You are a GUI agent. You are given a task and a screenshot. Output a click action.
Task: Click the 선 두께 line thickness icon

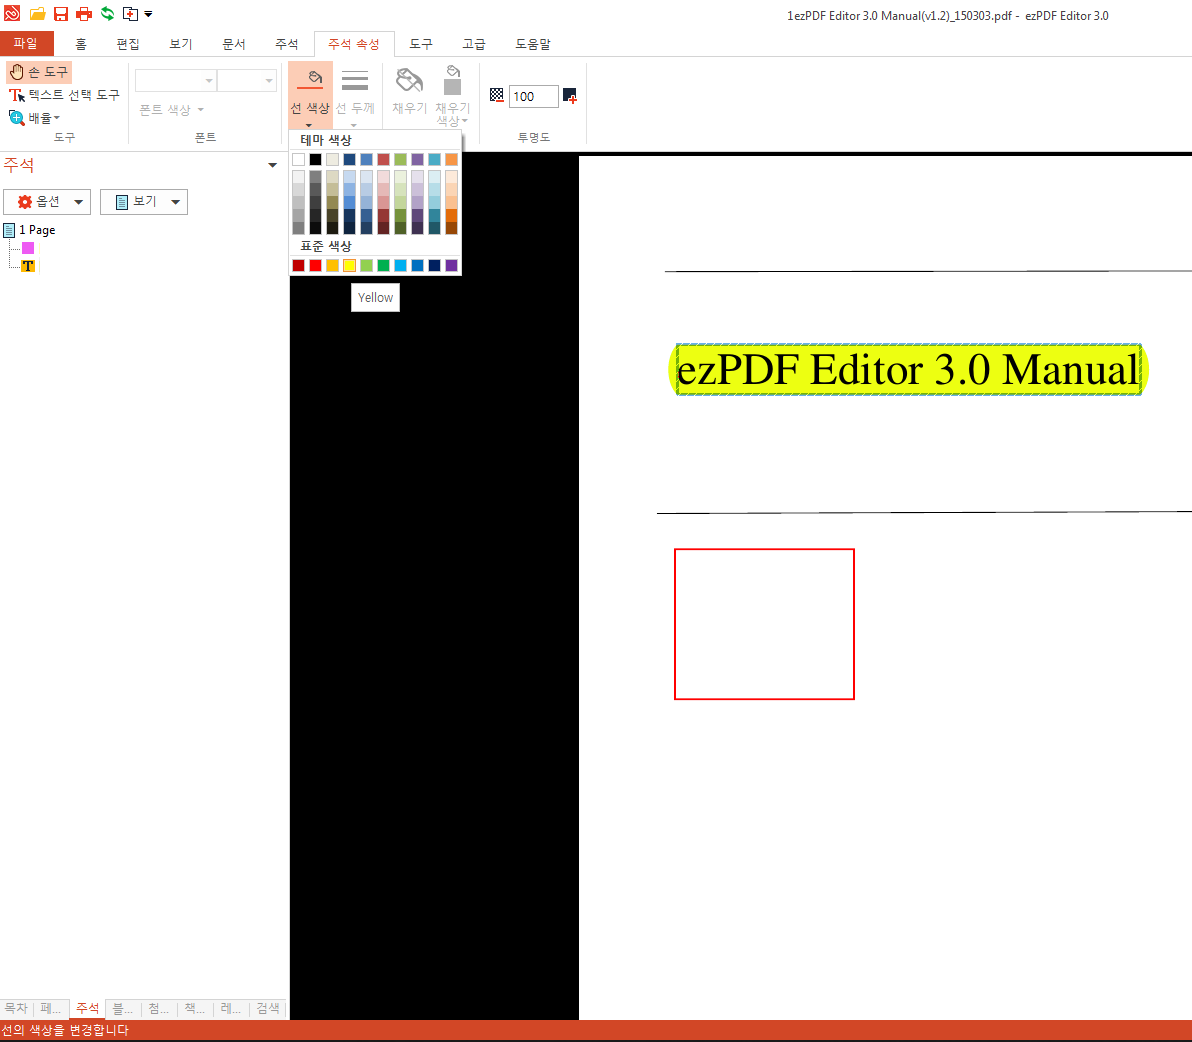tap(355, 79)
